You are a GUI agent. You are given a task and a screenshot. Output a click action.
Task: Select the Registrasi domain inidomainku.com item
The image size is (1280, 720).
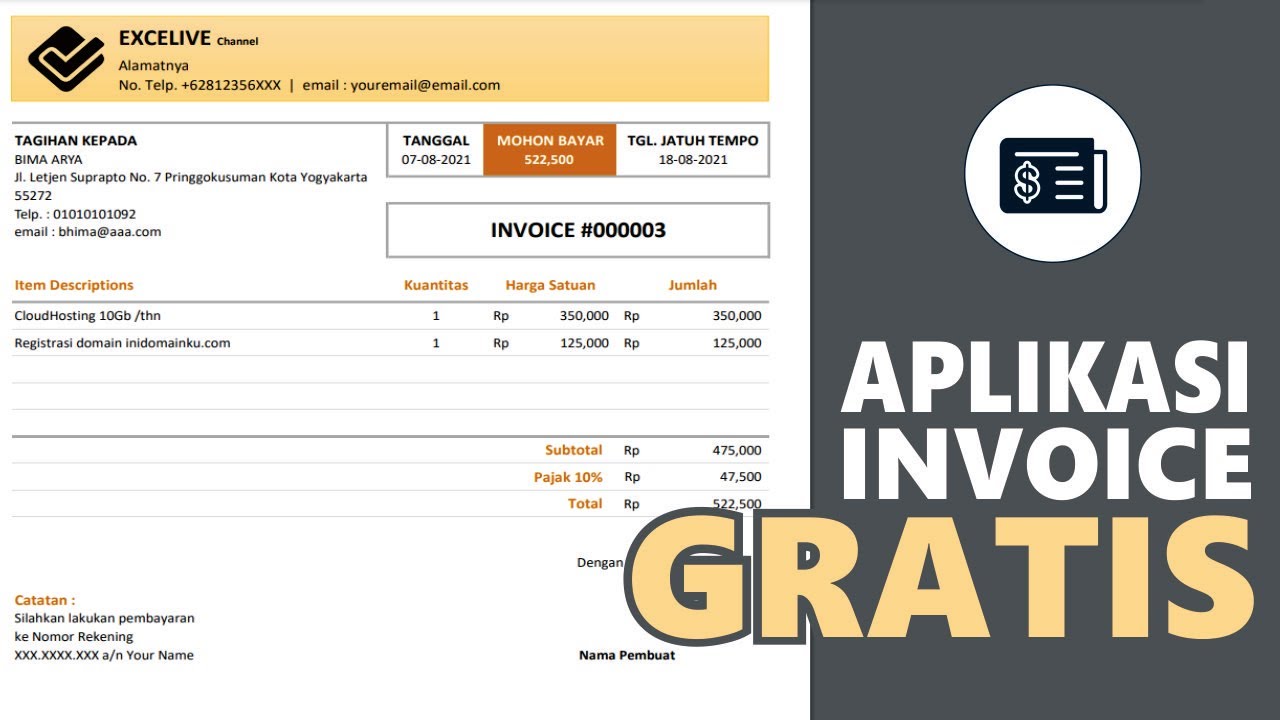[122, 343]
